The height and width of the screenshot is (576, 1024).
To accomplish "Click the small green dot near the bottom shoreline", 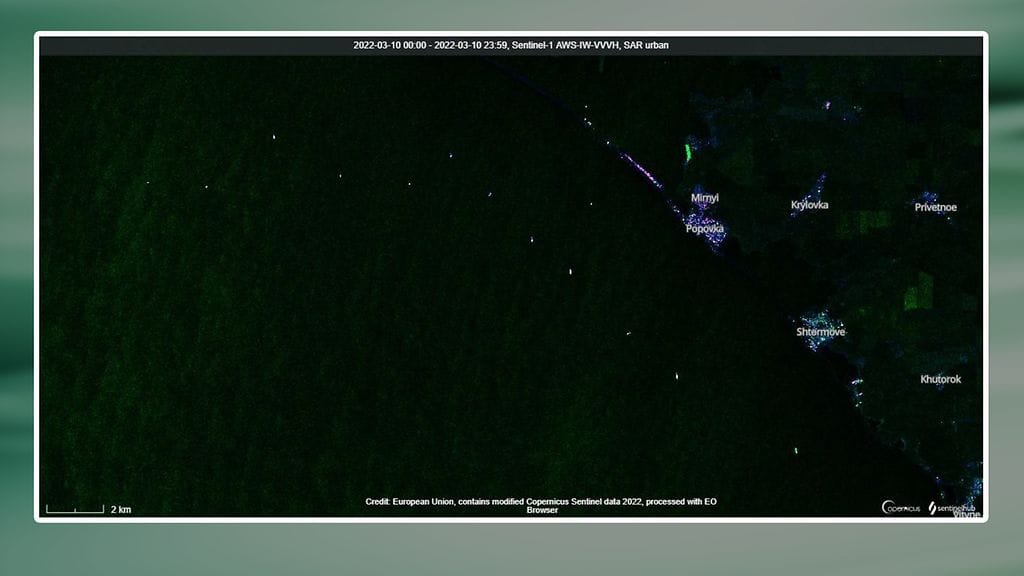I will [x=796, y=451].
